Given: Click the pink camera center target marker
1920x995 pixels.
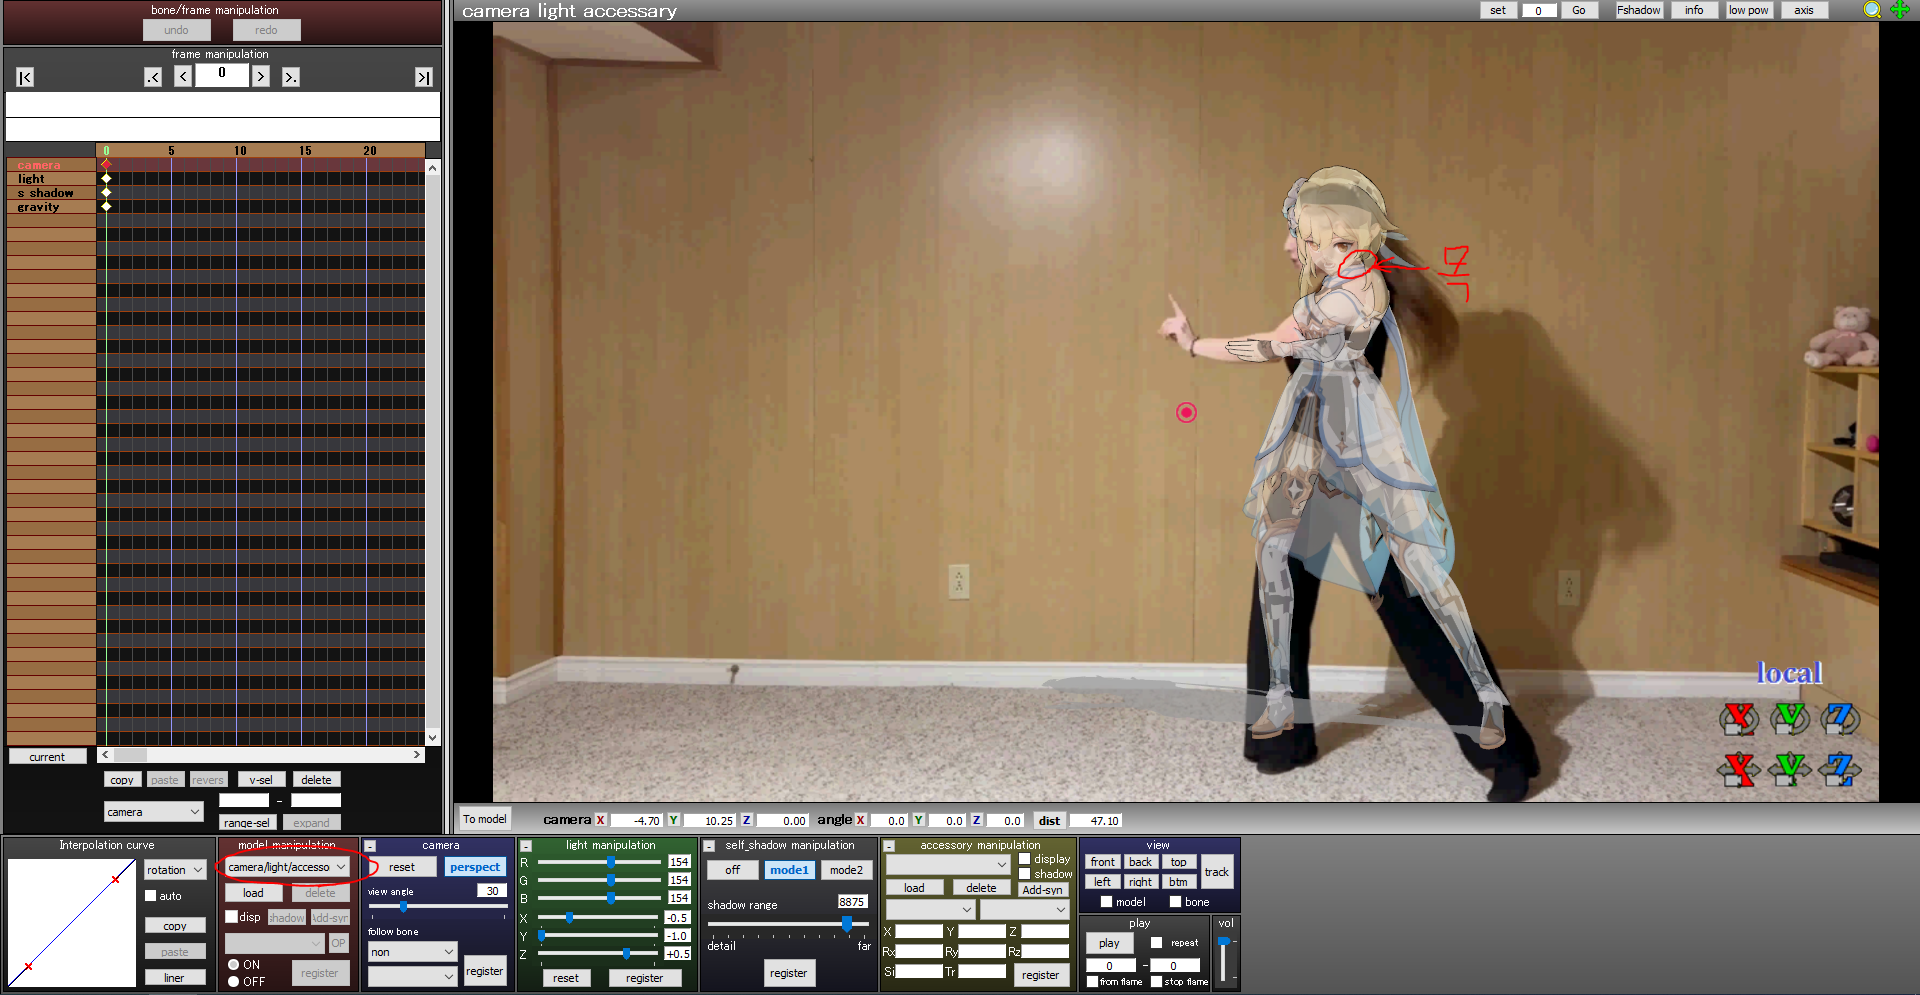Looking at the screenshot, I should [1186, 413].
